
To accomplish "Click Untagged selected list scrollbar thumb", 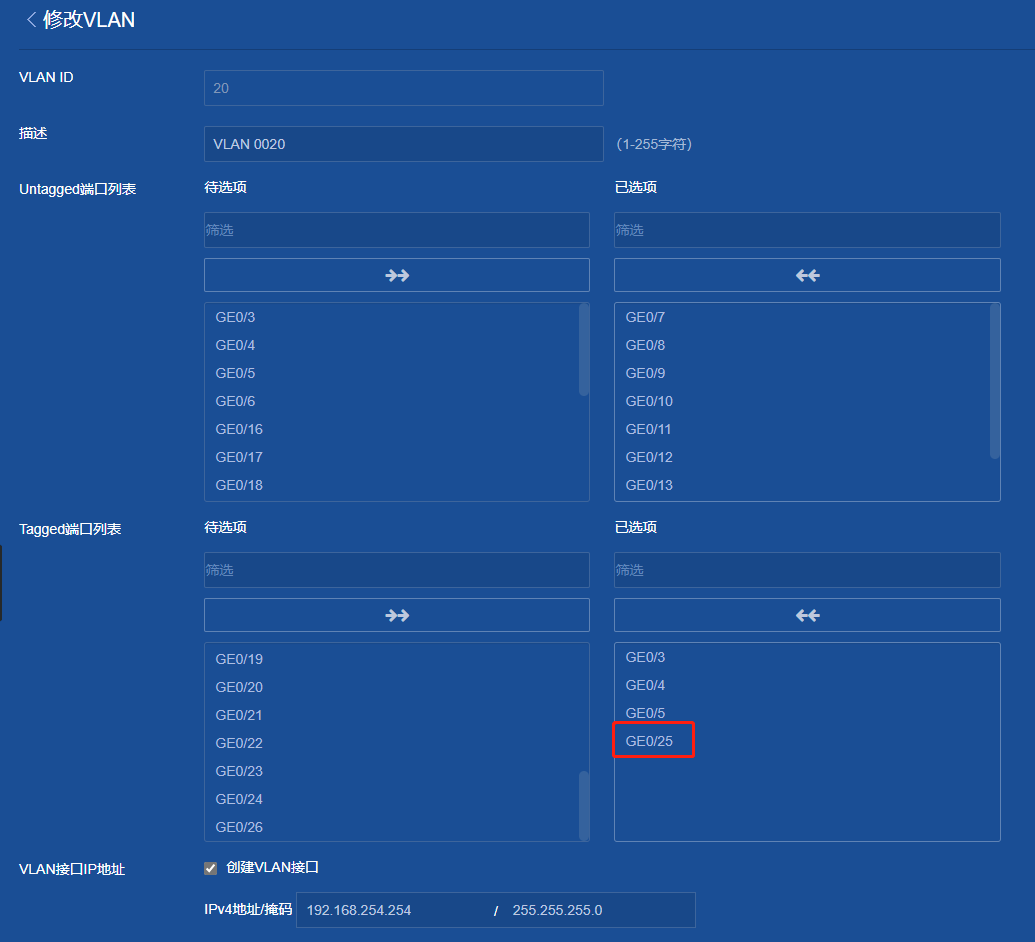I will coord(995,381).
